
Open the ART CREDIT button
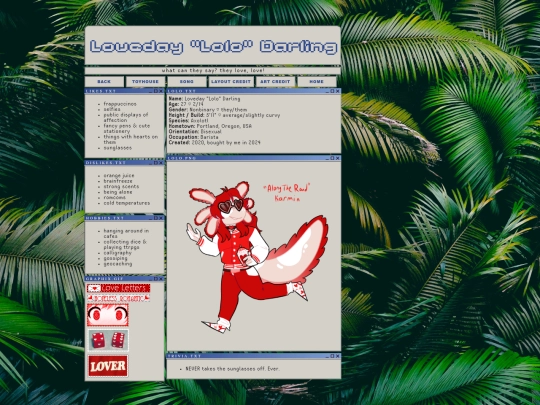[275, 82]
